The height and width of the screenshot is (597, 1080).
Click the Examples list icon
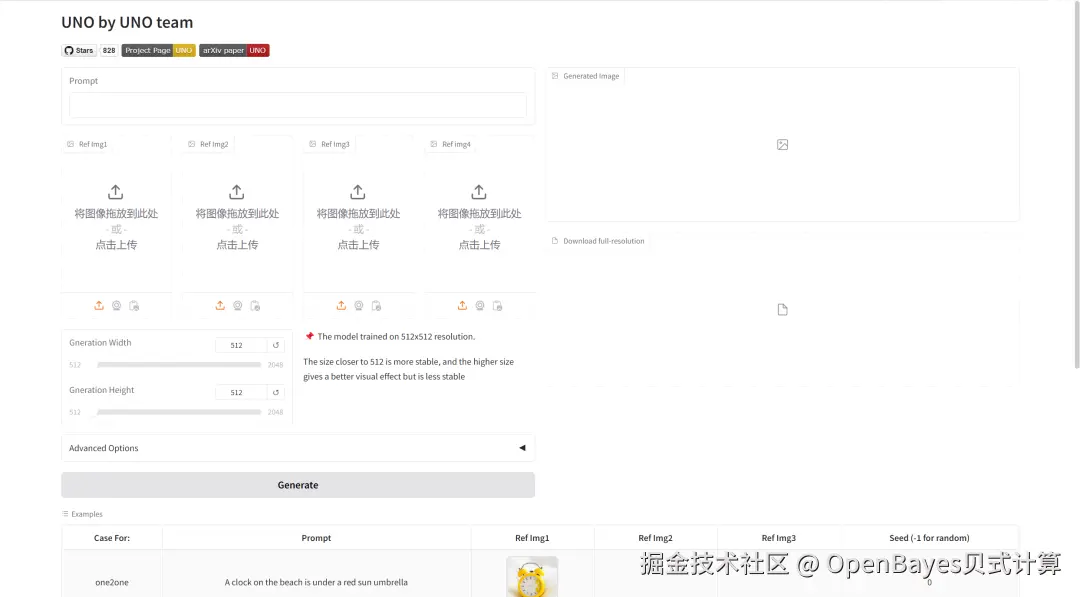pos(65,514)
